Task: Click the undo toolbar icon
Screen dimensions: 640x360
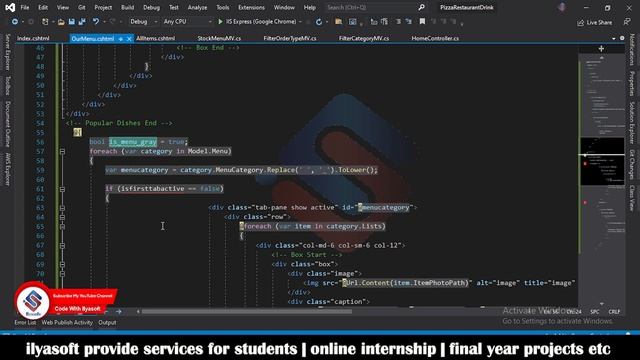Action: tap(96, 22)
